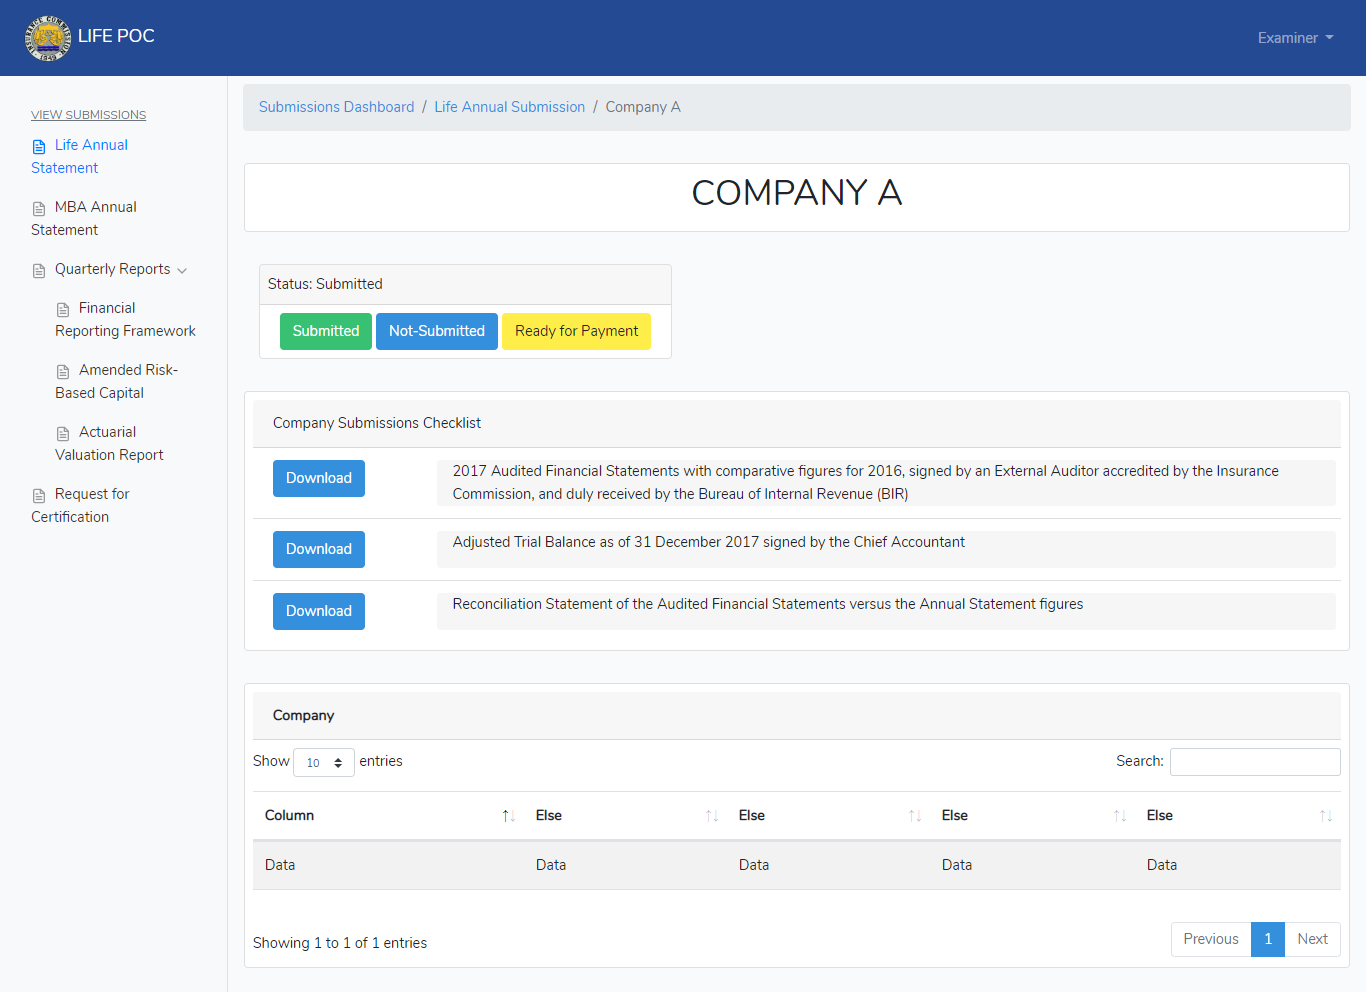Screen dimensions: 1366x992
Task: Click the Company A breadcrumb text
Action: pyautogui.click(x=643, y=107)
